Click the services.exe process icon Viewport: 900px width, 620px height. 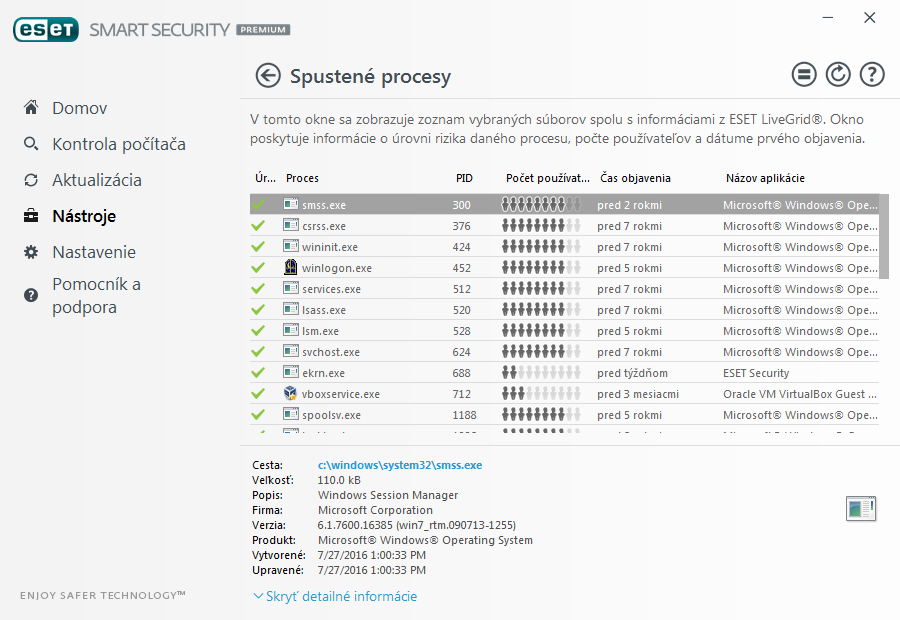291,288
